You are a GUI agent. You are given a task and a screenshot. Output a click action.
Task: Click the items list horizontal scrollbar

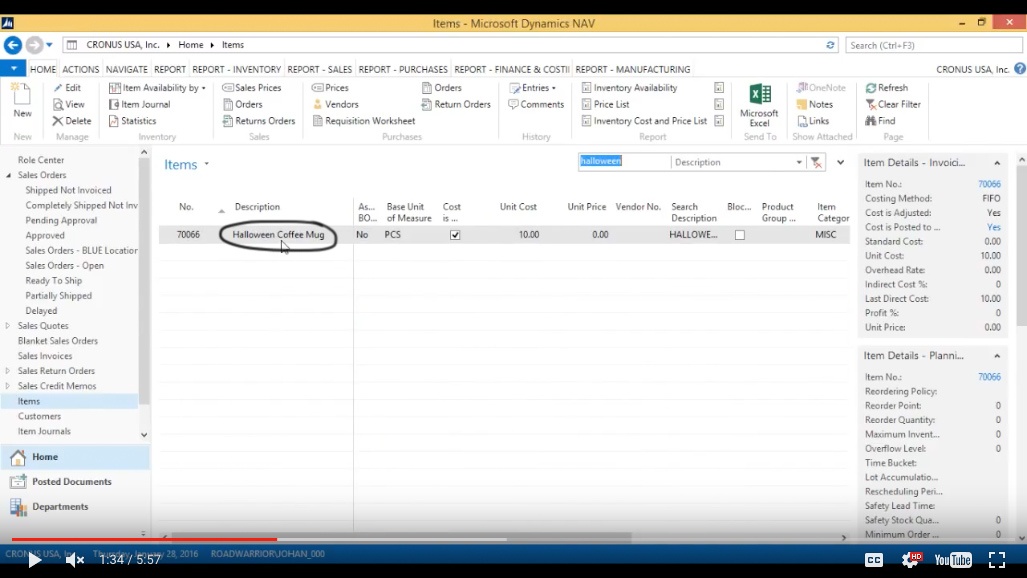point(401,537)
